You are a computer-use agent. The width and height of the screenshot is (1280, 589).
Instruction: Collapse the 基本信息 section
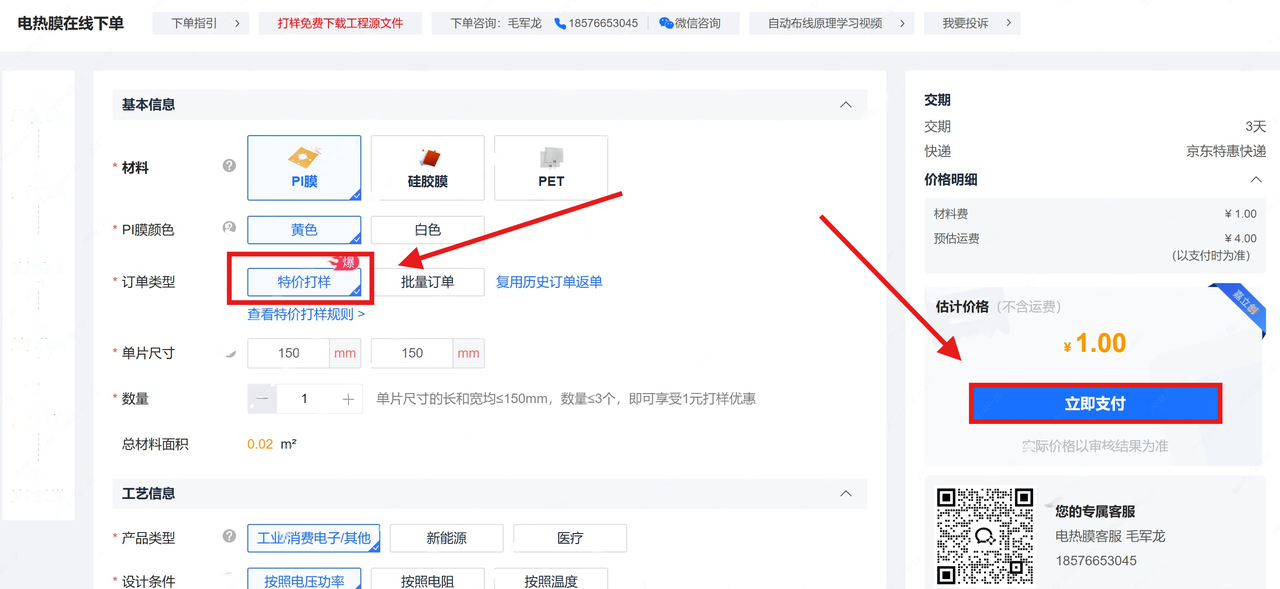pos(846,105)
